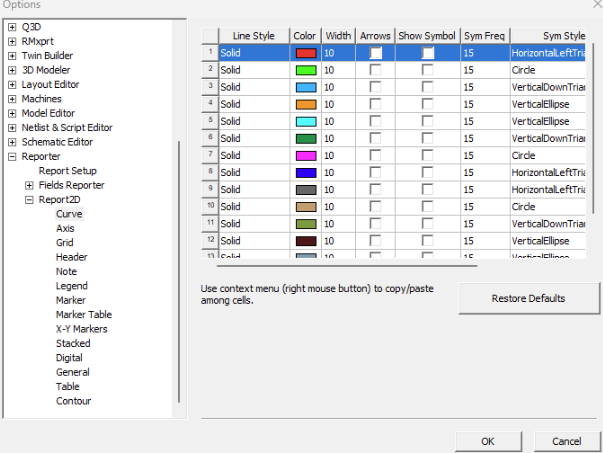Expand the Twin Builder node

pos(12,56)
